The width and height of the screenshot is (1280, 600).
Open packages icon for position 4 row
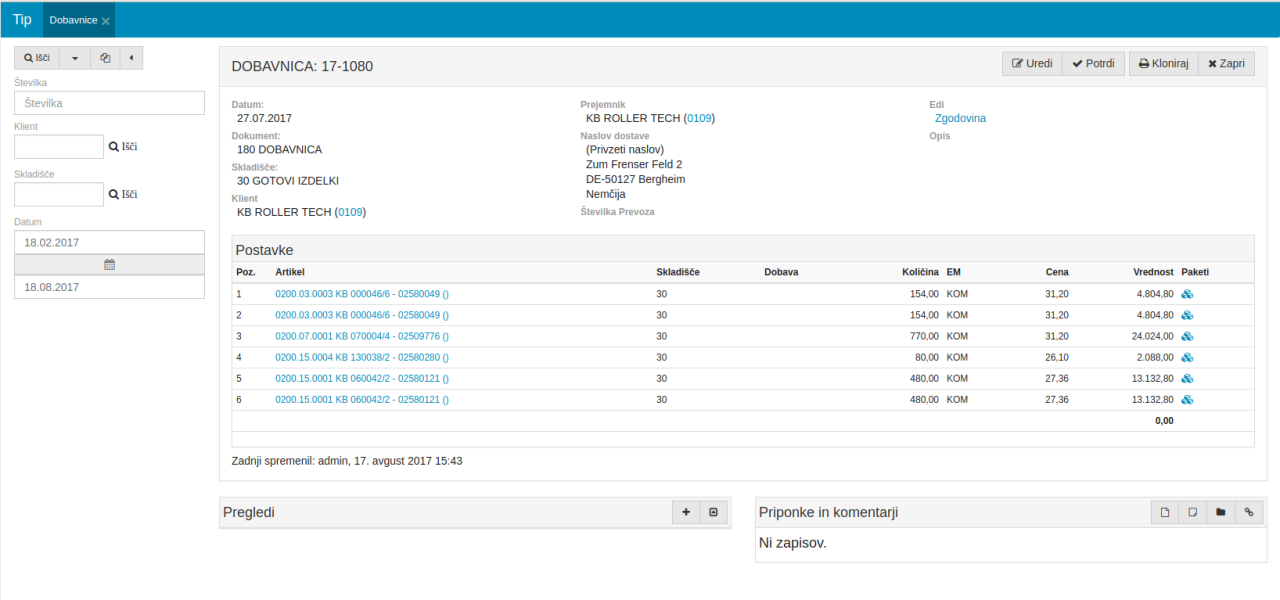pyautogui.click(x=1188, y=357)
